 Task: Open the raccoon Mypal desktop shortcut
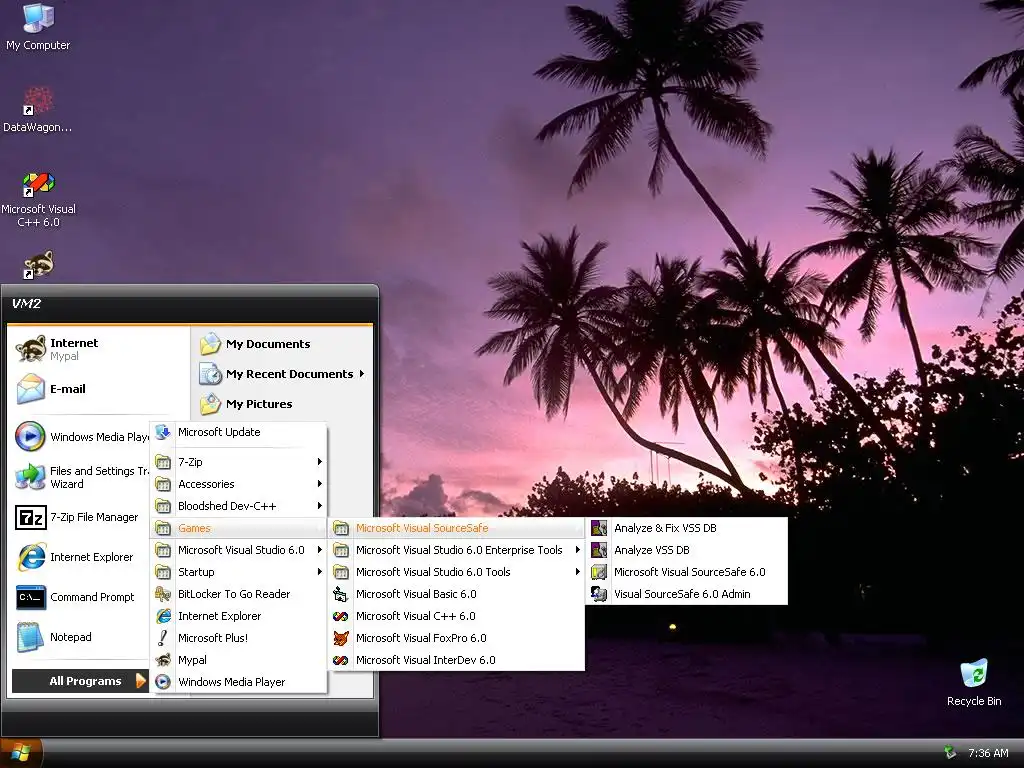pos(38,264)
